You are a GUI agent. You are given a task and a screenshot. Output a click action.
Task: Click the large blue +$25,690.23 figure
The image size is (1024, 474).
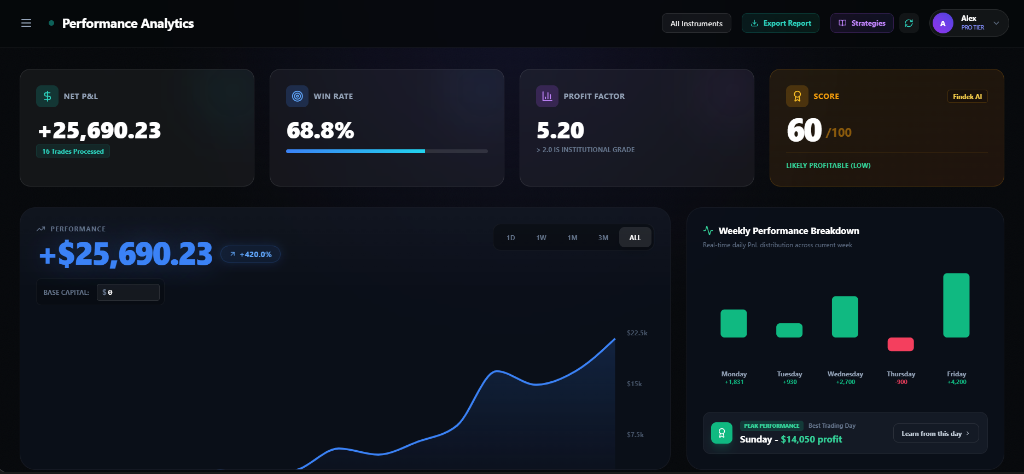tap(126, 254)
